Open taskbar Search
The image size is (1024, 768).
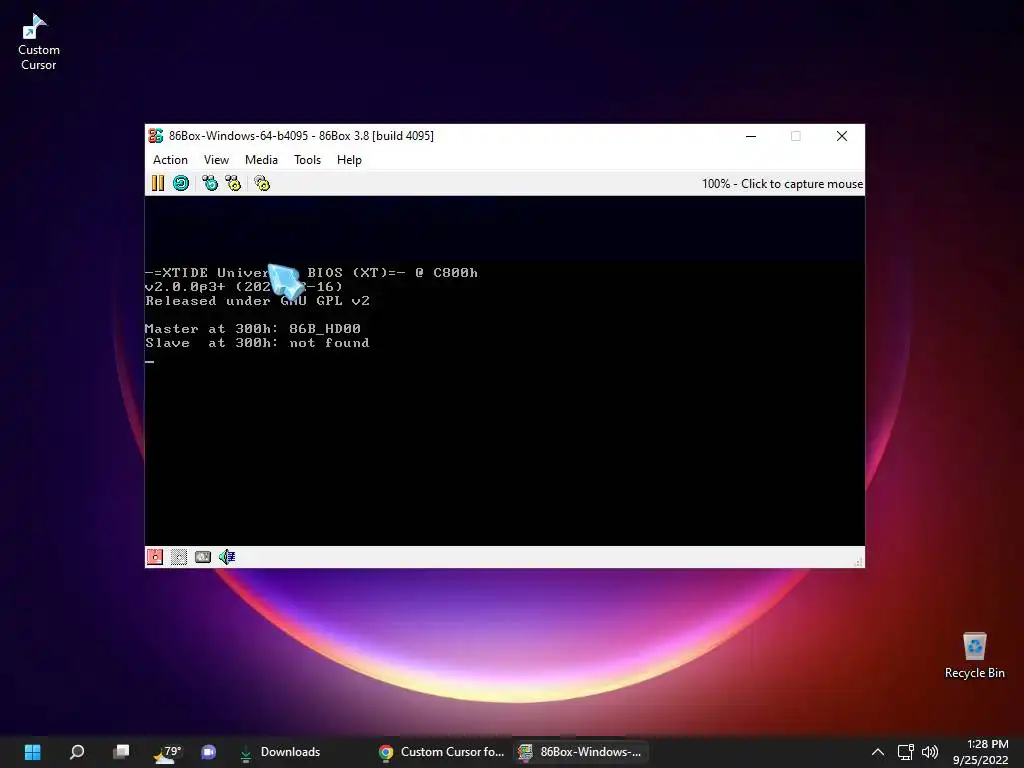click(x=77, y=752)
